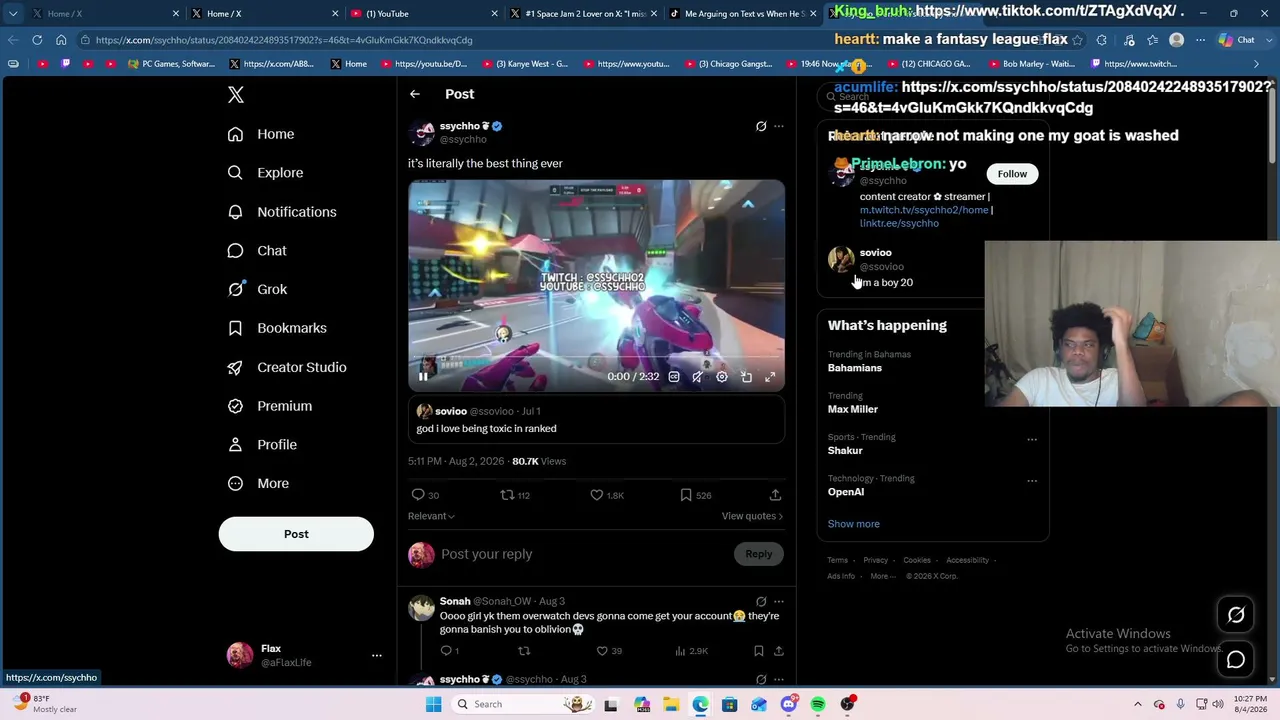
Task: Open Grok actions icon on ssychho's post
Action: point(761,126)
